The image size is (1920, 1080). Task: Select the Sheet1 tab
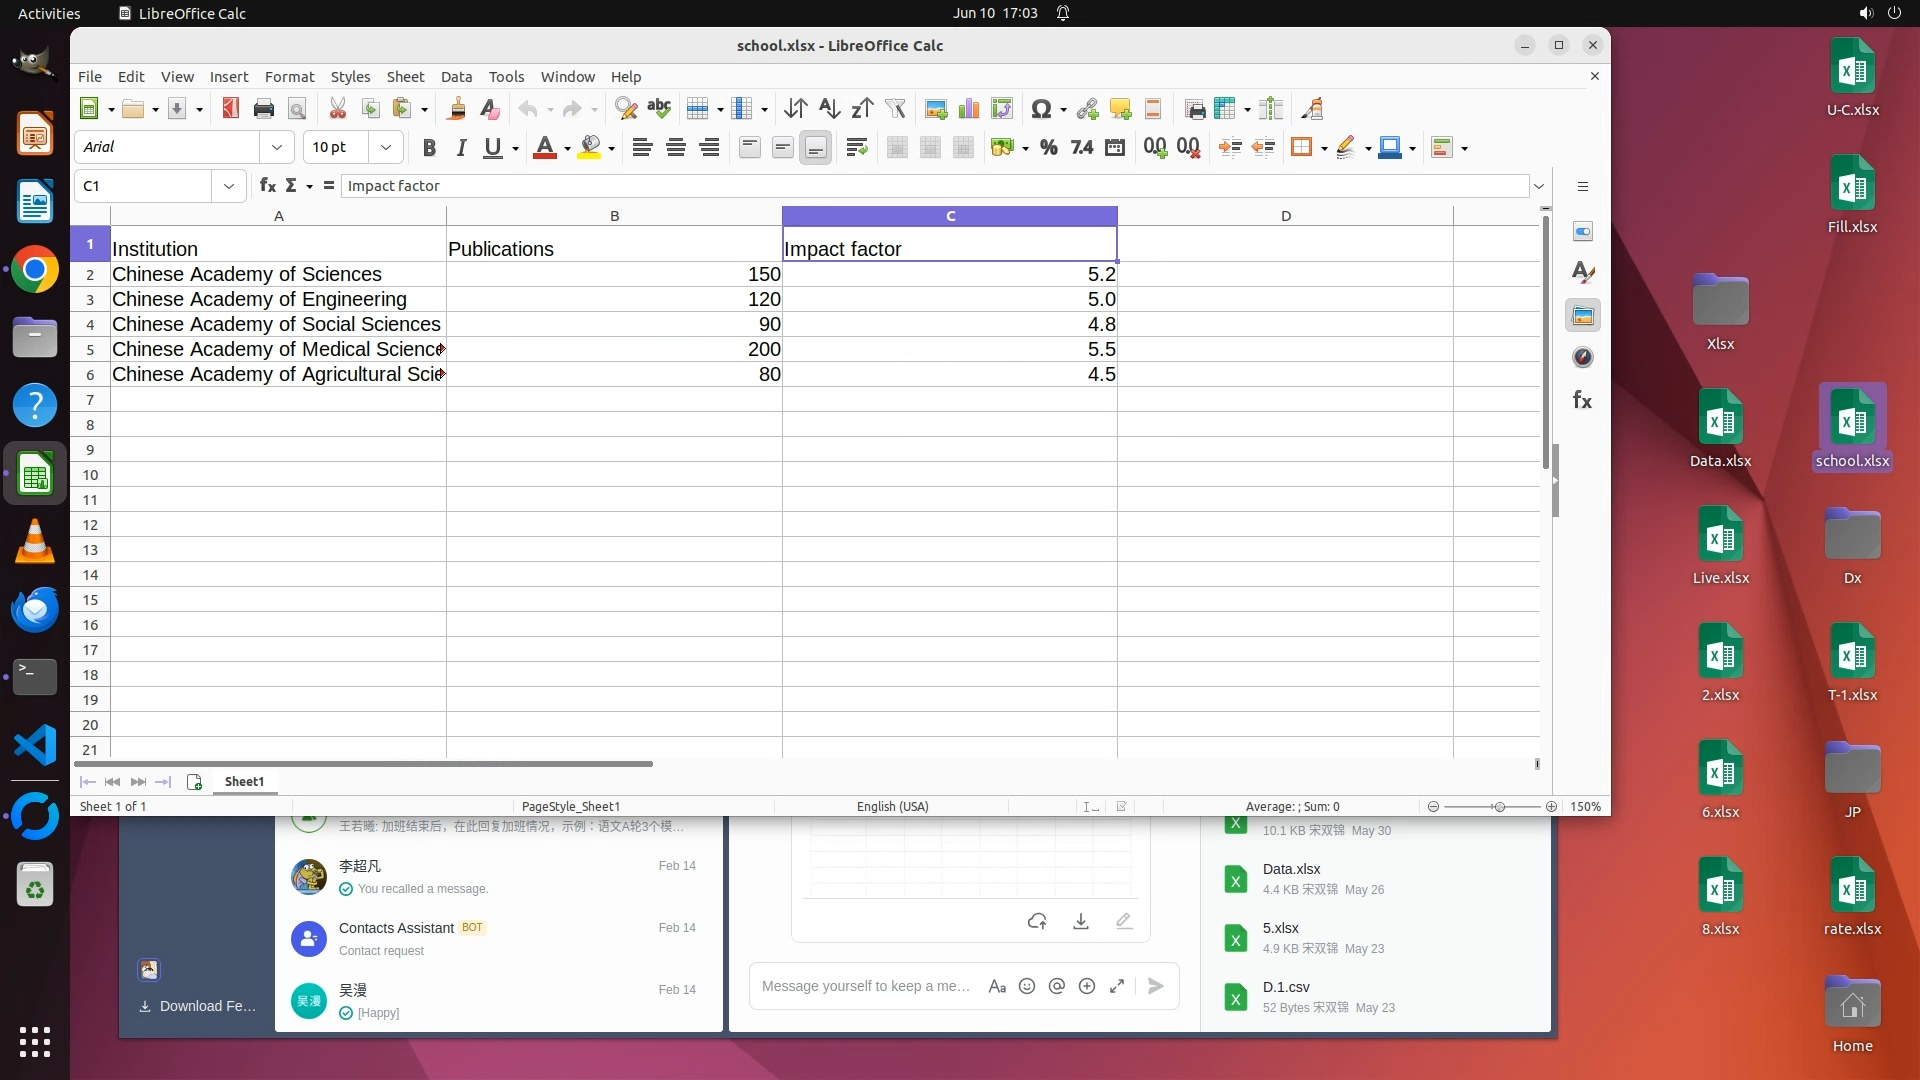244,782
